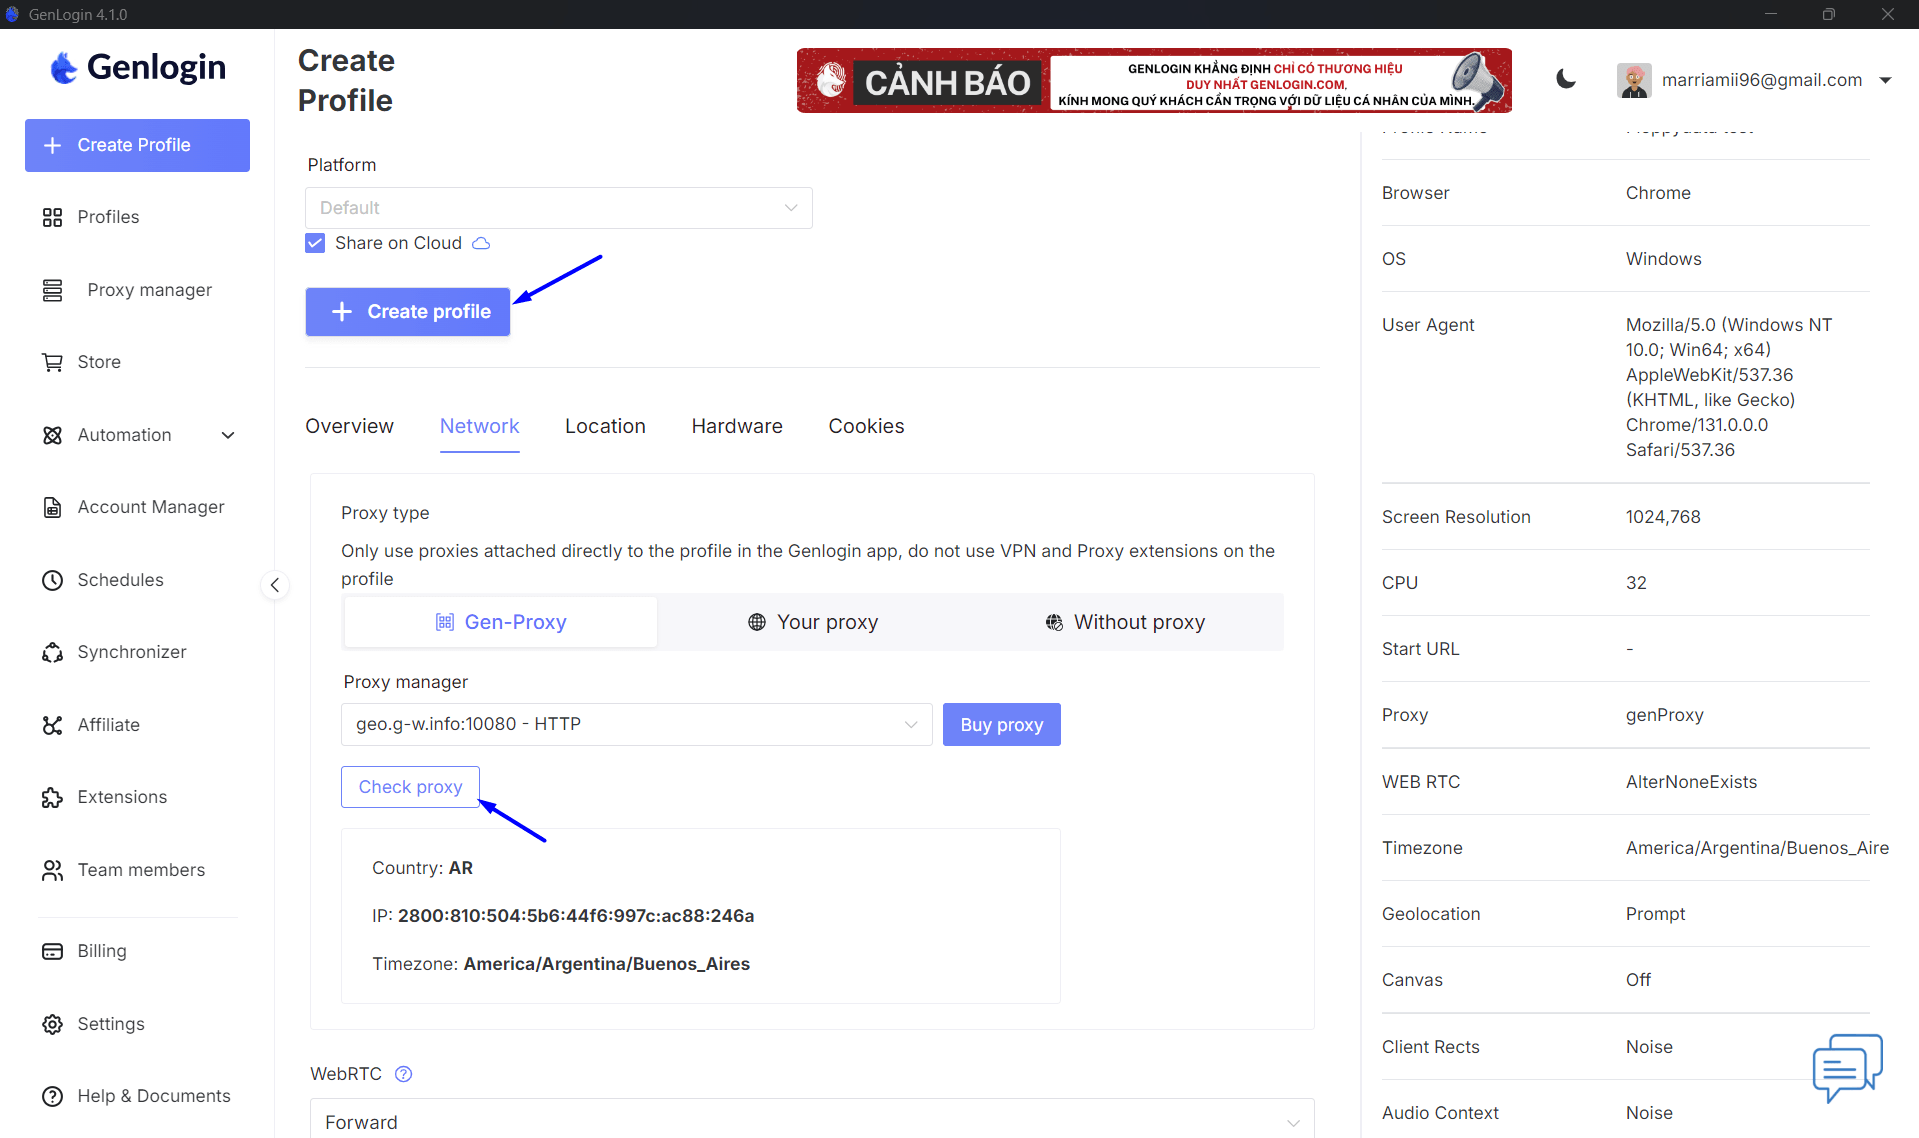This screenshot has height=1138, width=1919.
Task: Switch to the Network tab
Action: tap(479, 426)
